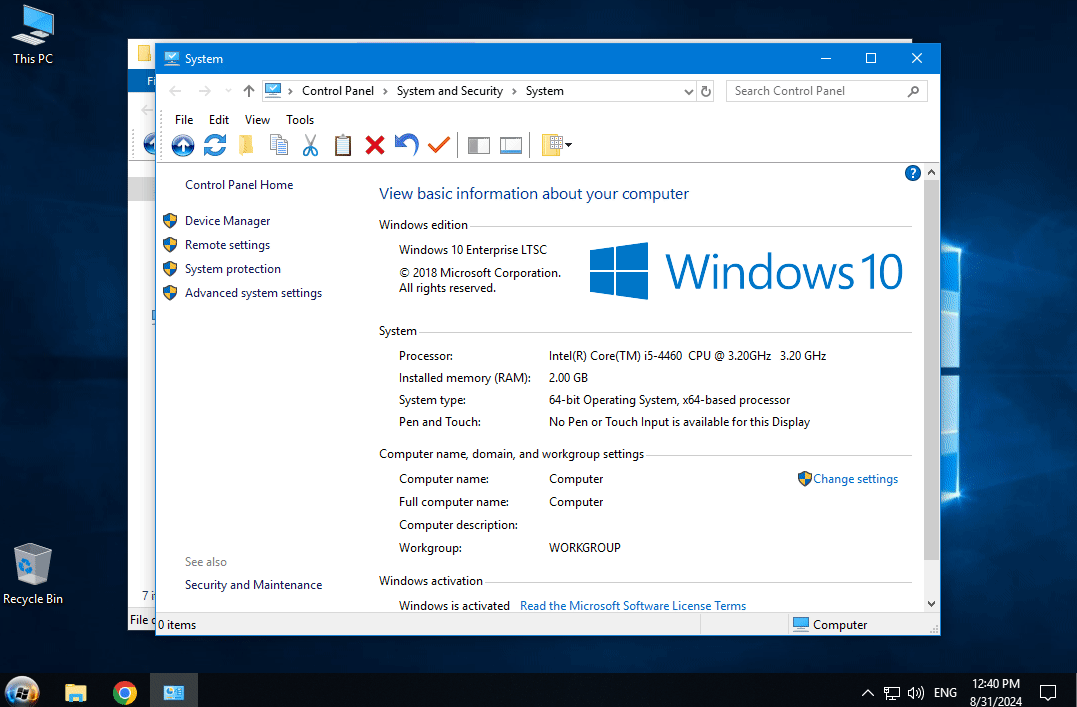Toggle the navigation pane icon

click(x=479, y=145)
